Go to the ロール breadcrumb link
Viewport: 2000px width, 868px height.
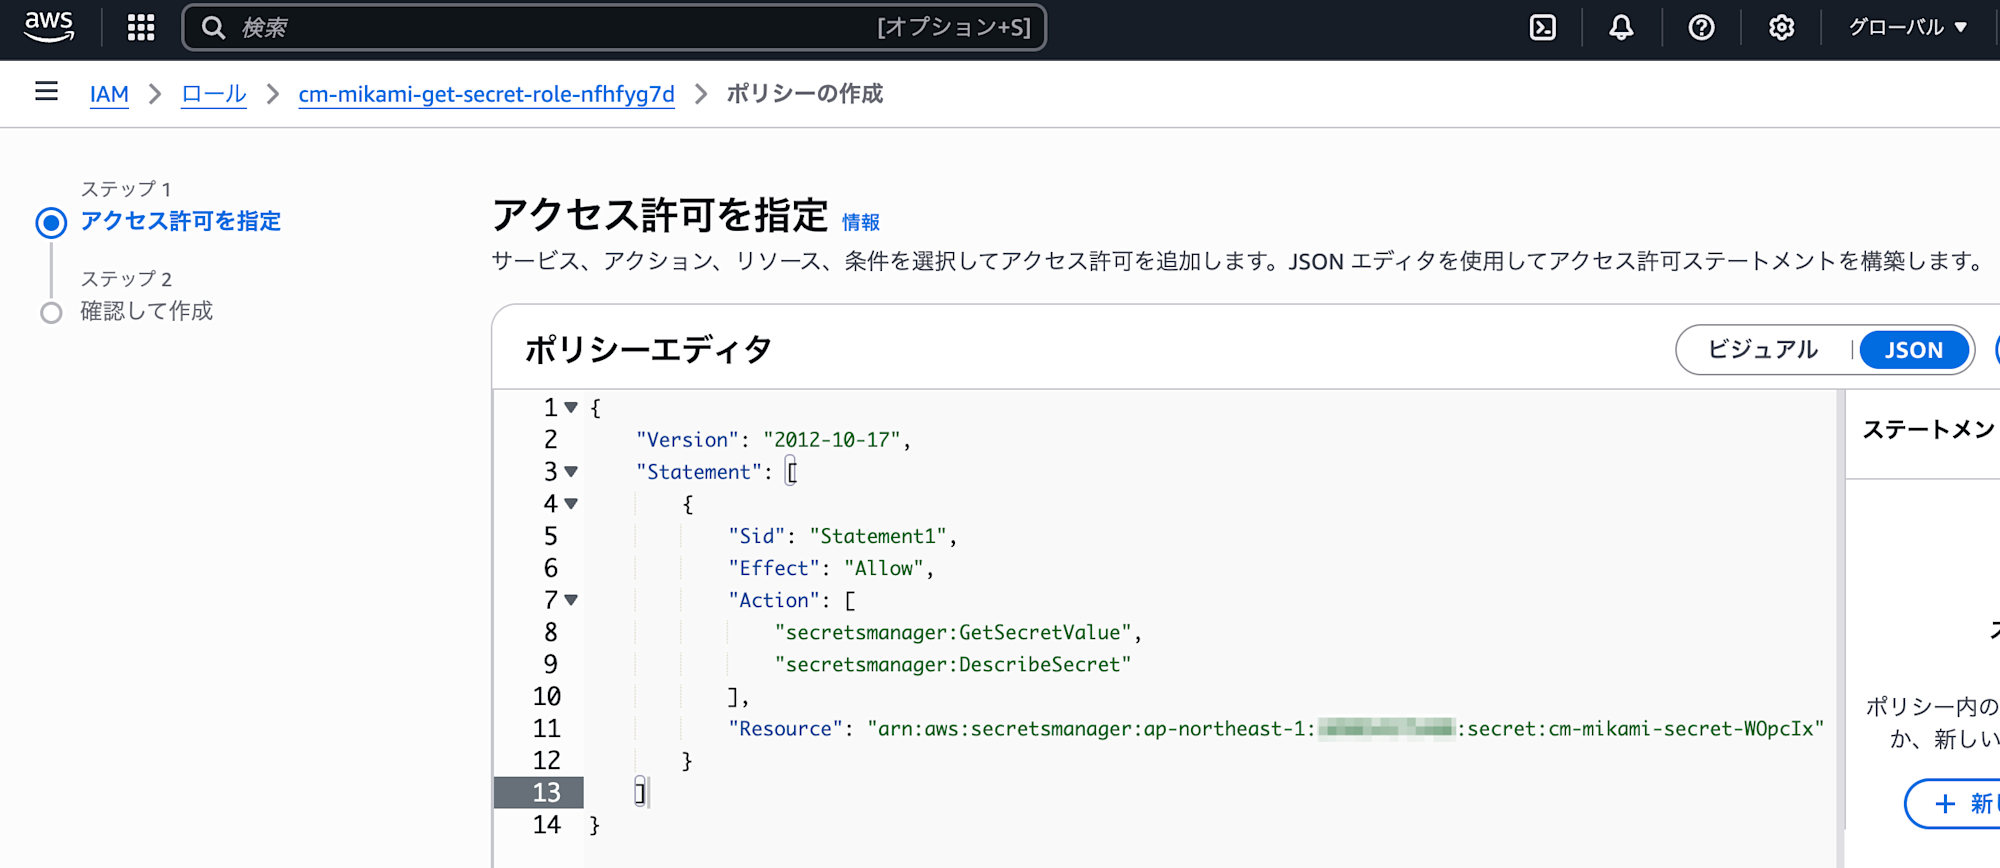[x=214, y=94]
